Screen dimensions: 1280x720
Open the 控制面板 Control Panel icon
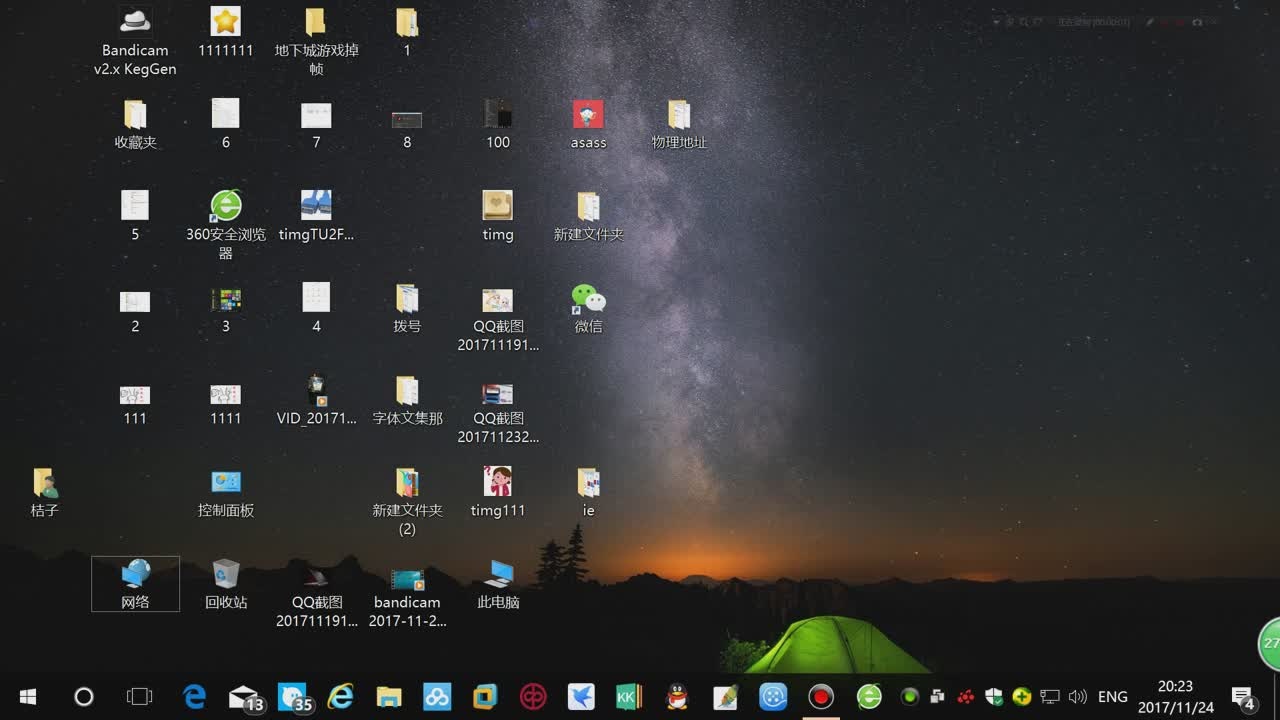[x=226, y=492]
